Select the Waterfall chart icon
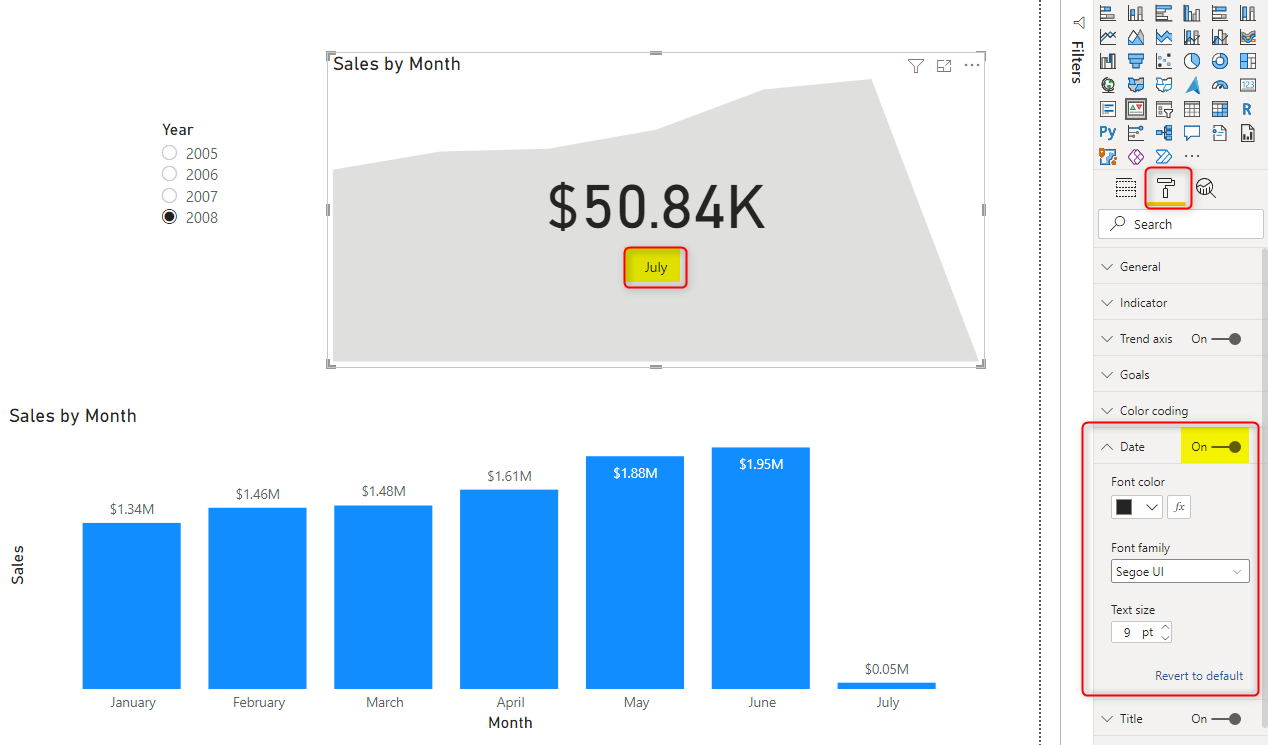Screen dimensions: 1268x745 tap(1108, 60)
